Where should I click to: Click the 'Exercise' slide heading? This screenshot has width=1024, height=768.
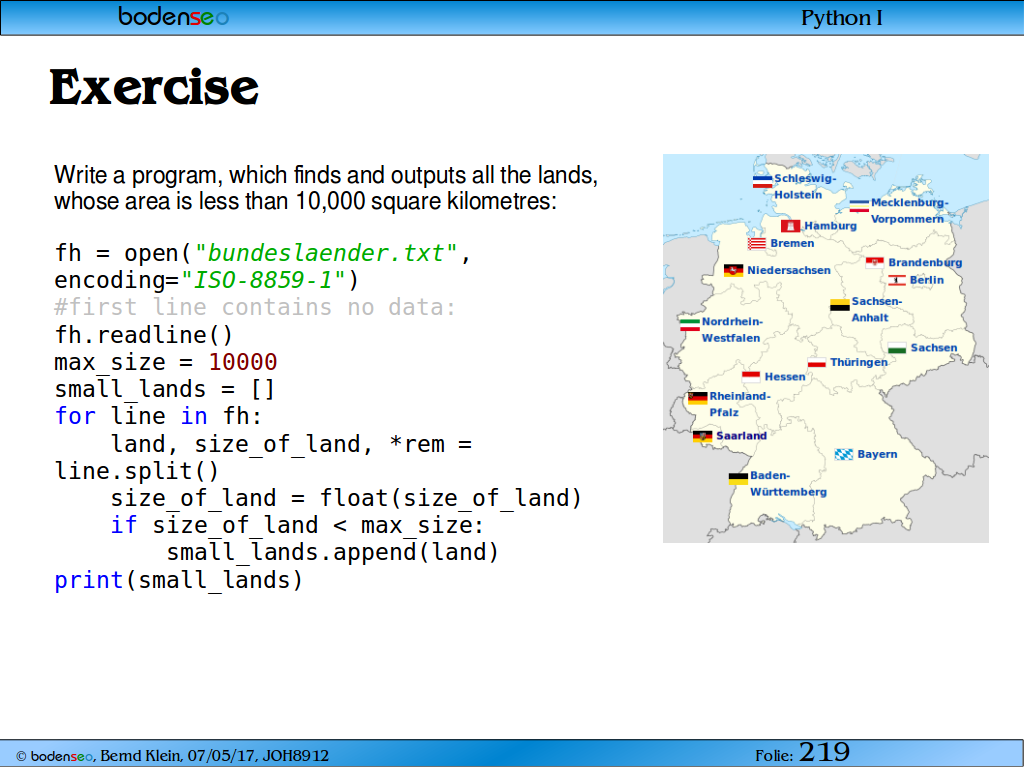pyautogui.click(x=154, y=88)
